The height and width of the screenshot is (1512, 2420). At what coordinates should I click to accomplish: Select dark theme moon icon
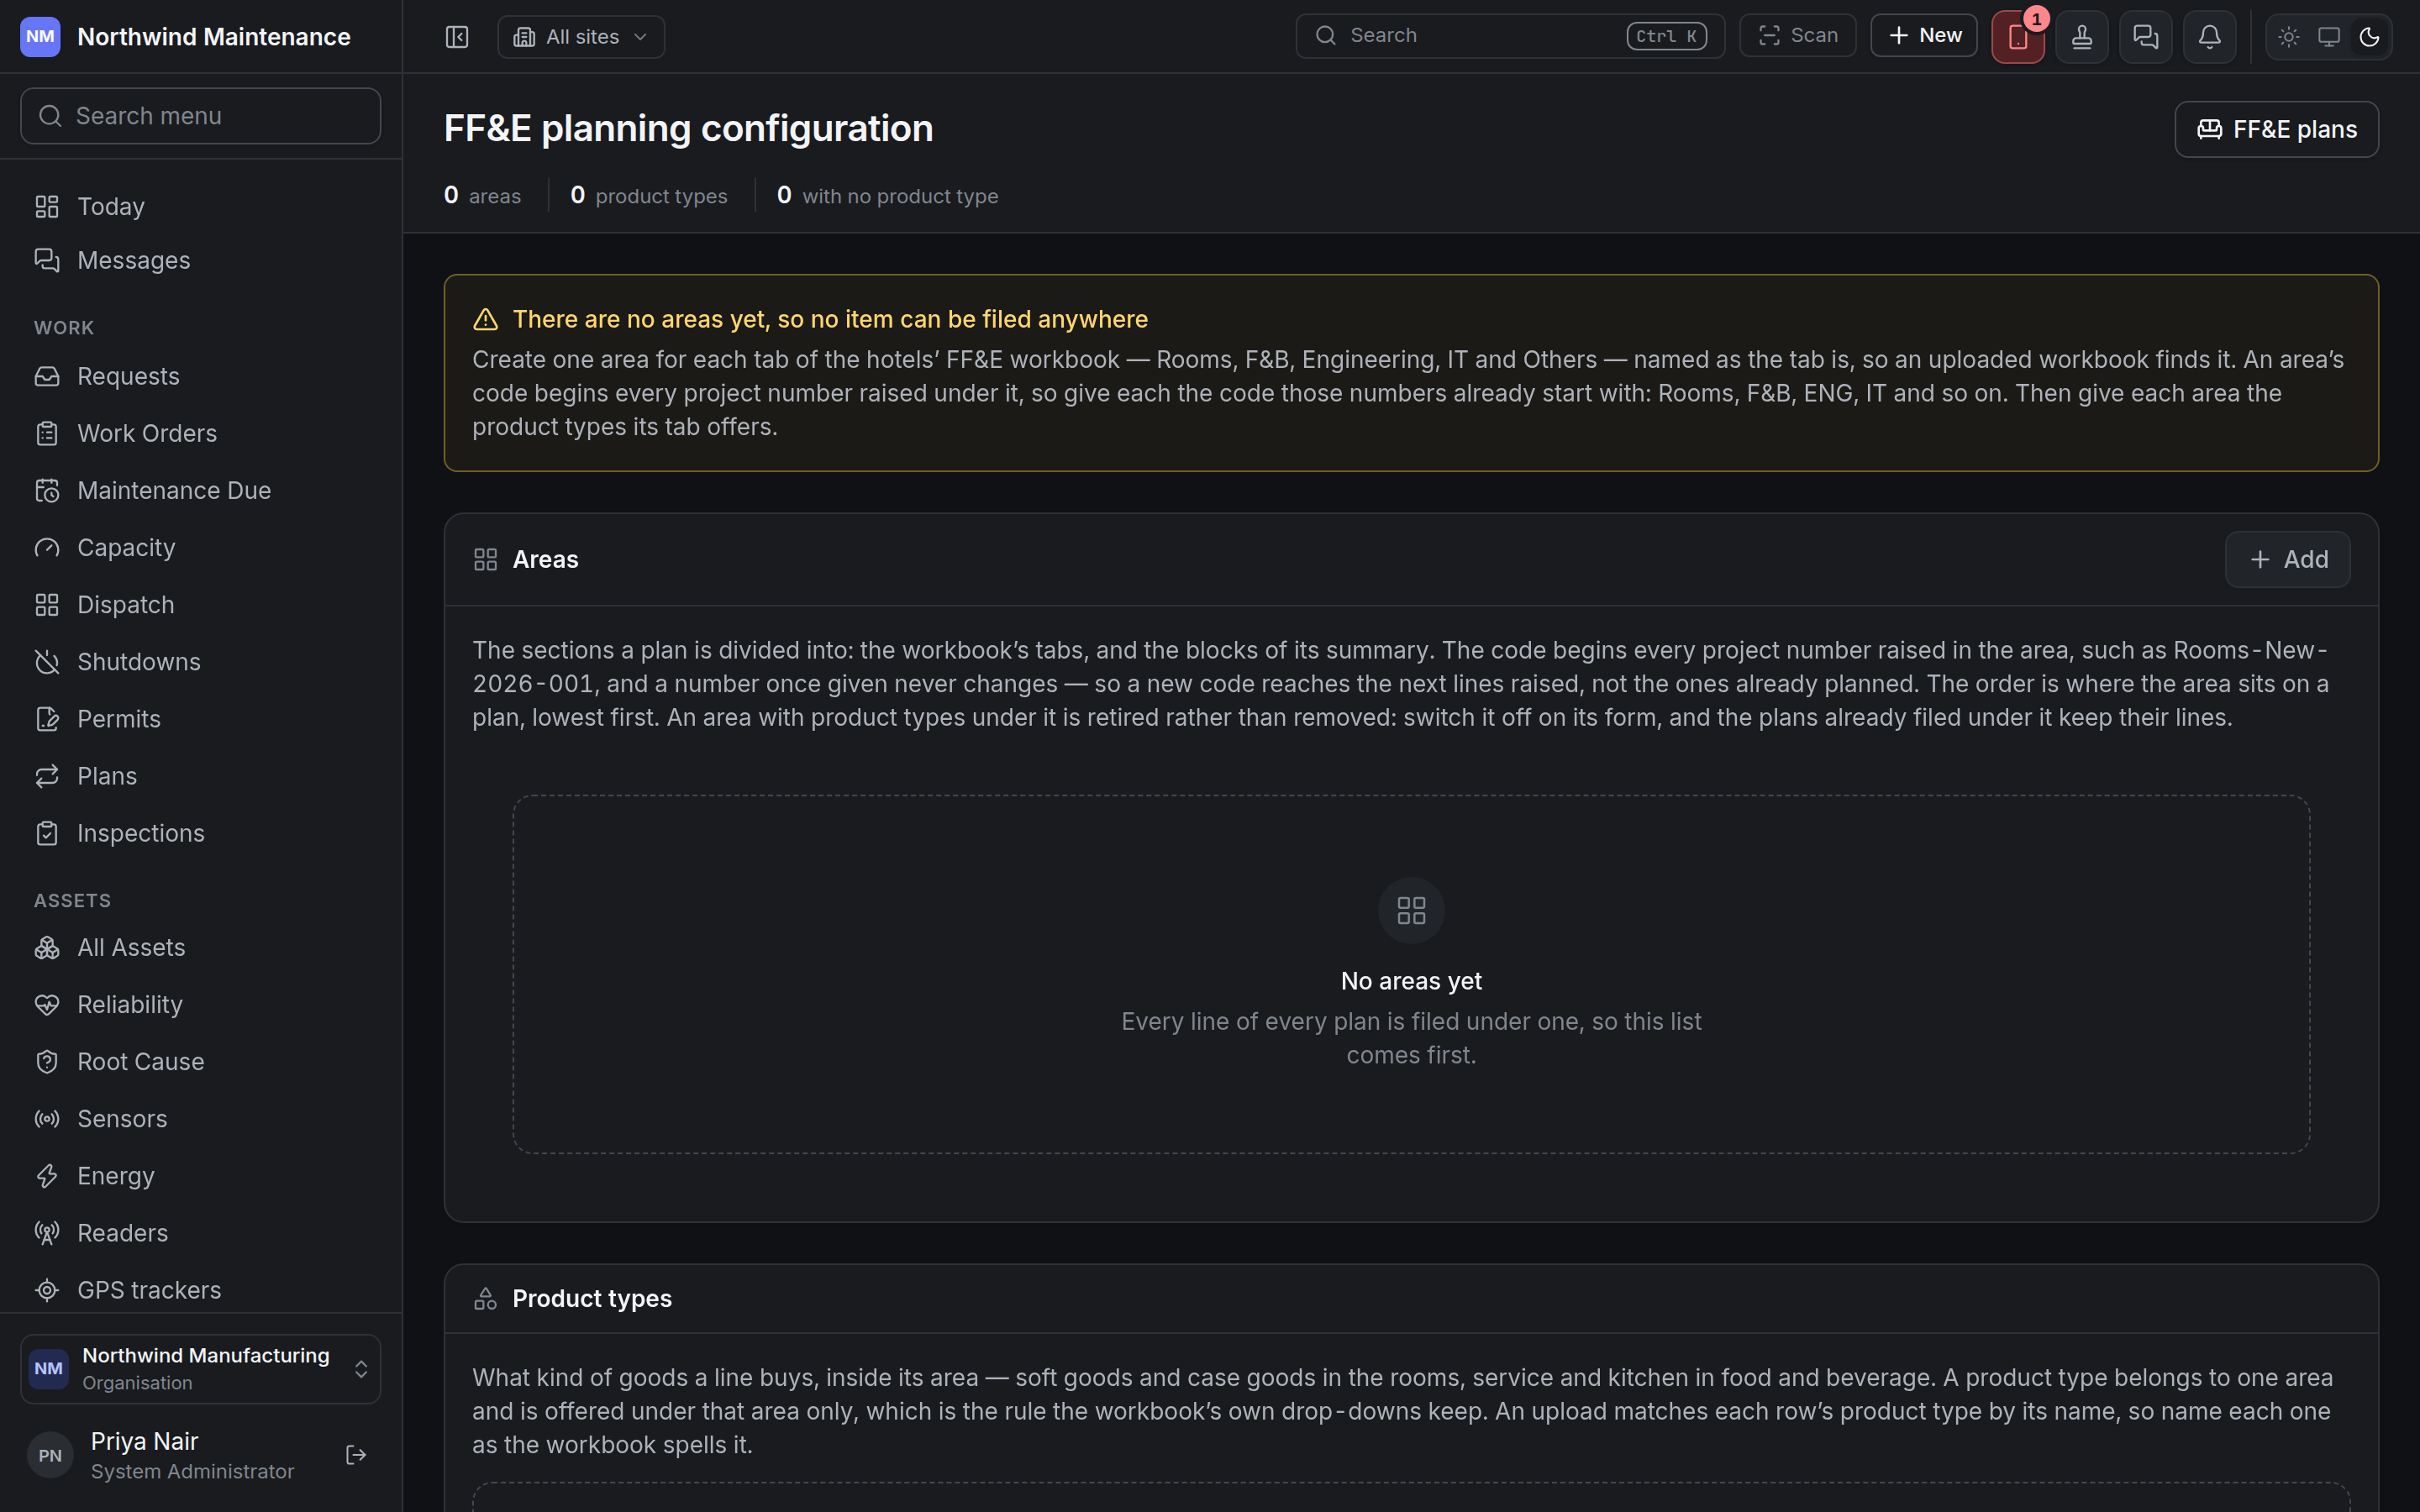point(2369,37)
